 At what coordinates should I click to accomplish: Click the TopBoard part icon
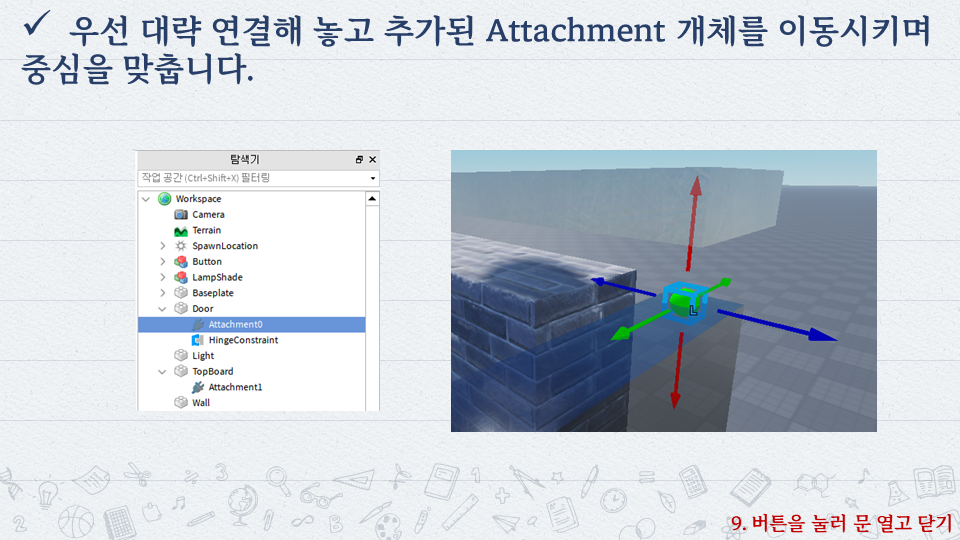point(181,371)
